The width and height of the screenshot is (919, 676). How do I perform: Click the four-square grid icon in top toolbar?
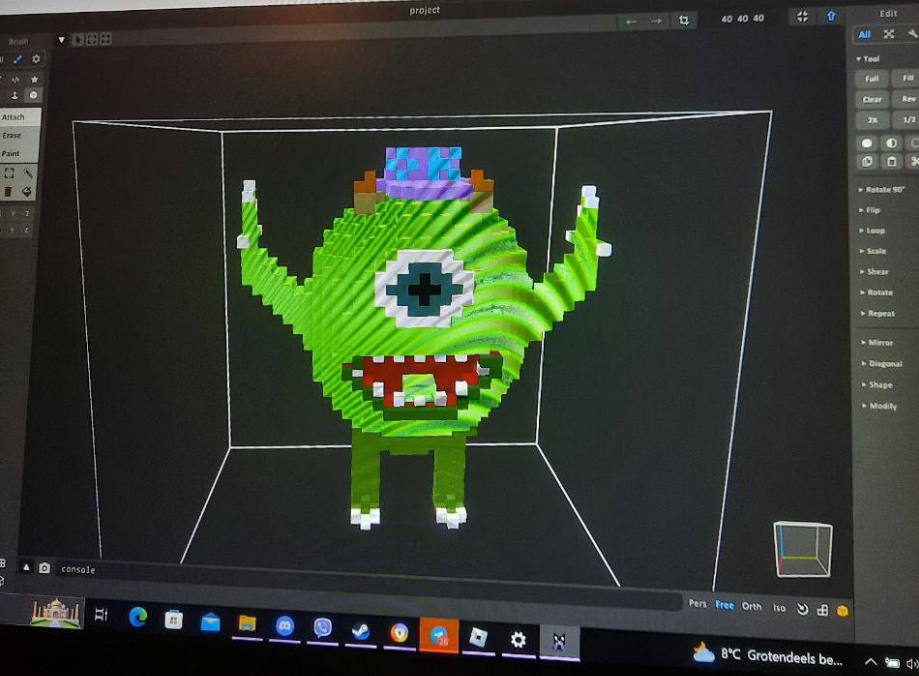point(105,39)
